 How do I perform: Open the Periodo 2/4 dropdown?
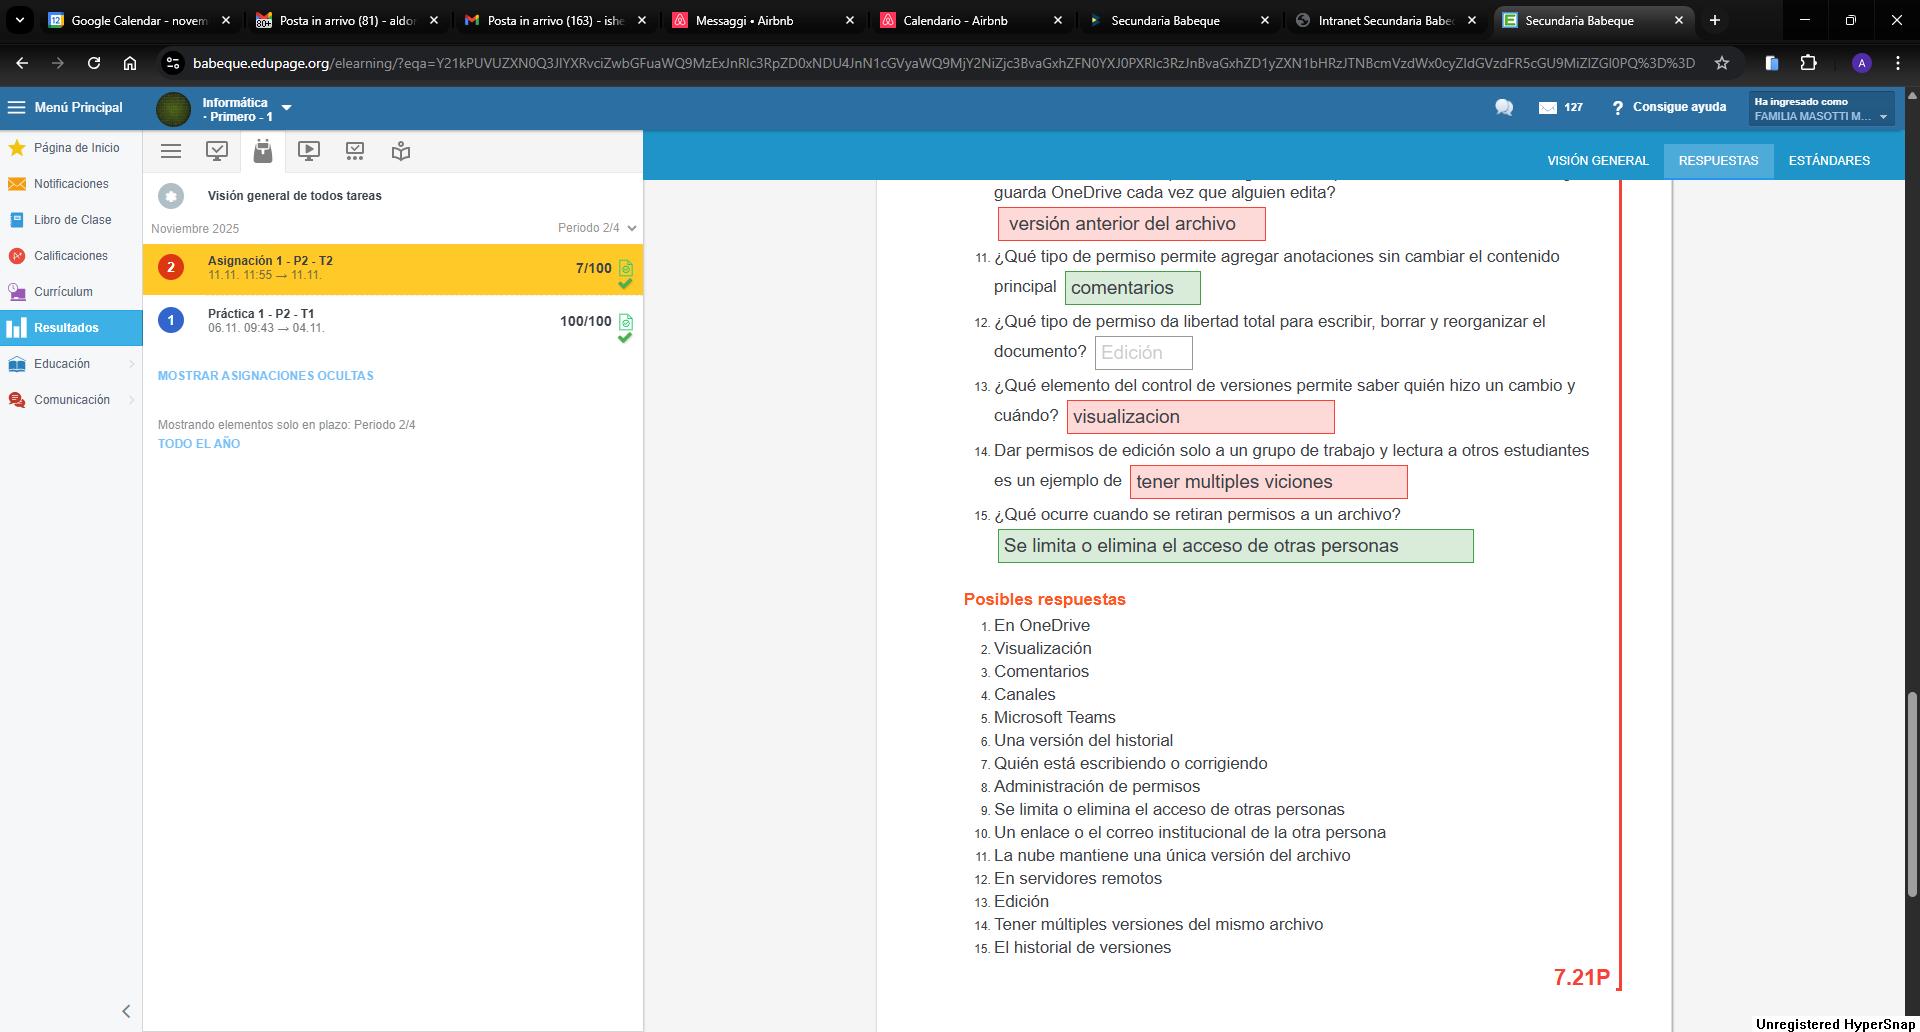click(x=597, y=228)
